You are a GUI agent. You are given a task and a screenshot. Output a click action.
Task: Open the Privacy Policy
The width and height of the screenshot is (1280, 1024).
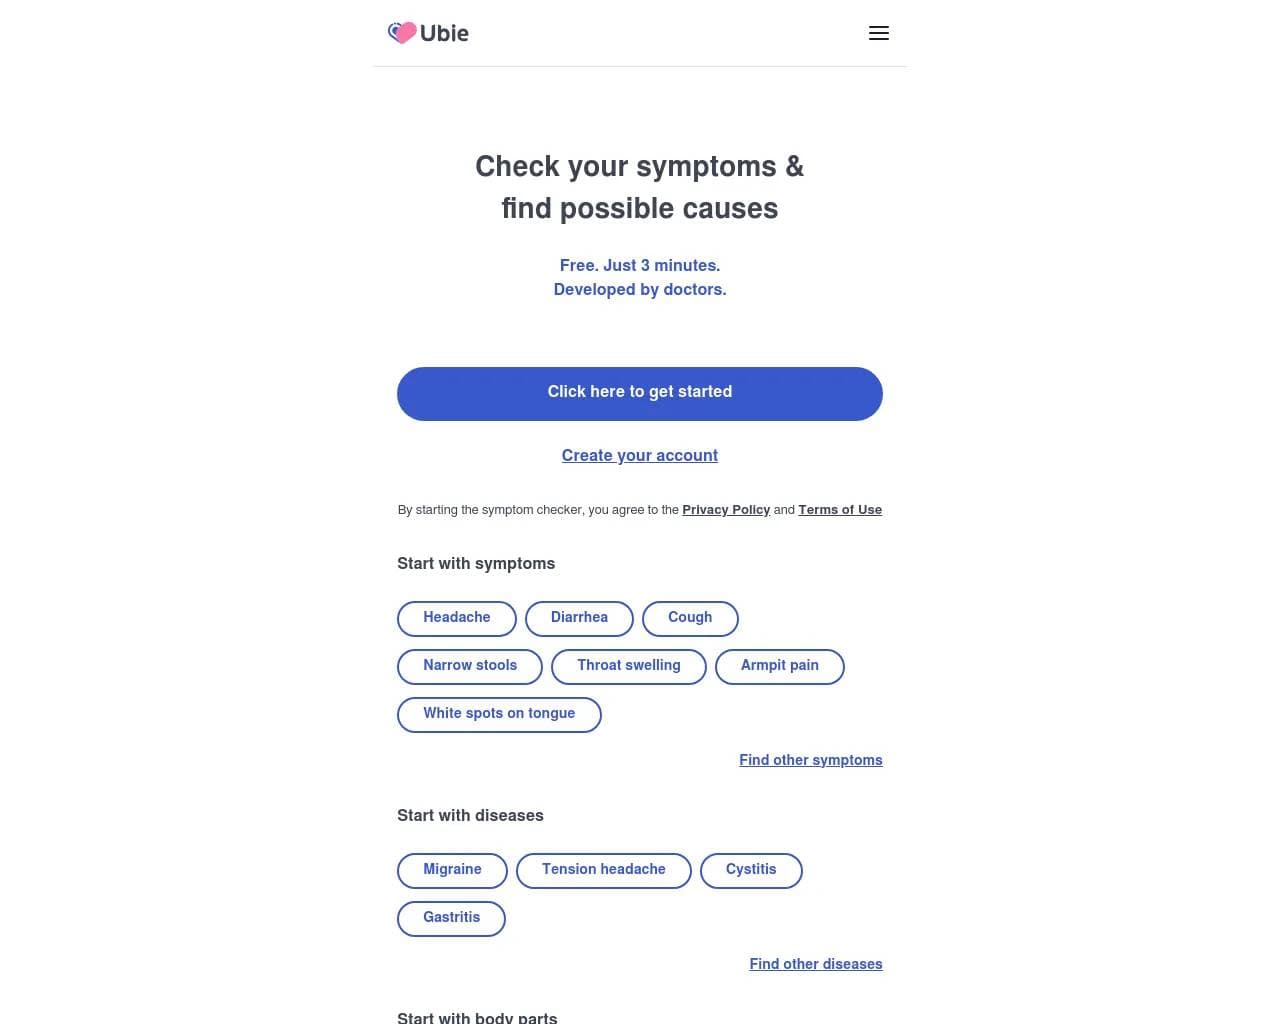click(x=726, y=509)
